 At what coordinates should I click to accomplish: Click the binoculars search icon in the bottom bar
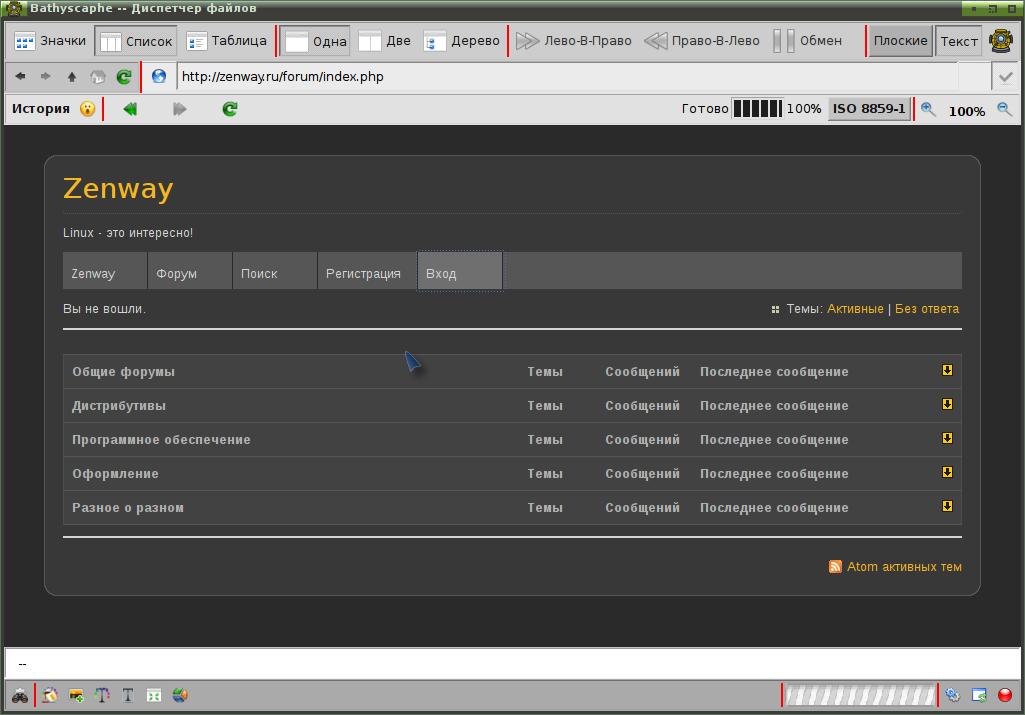(x=20, y=695)
